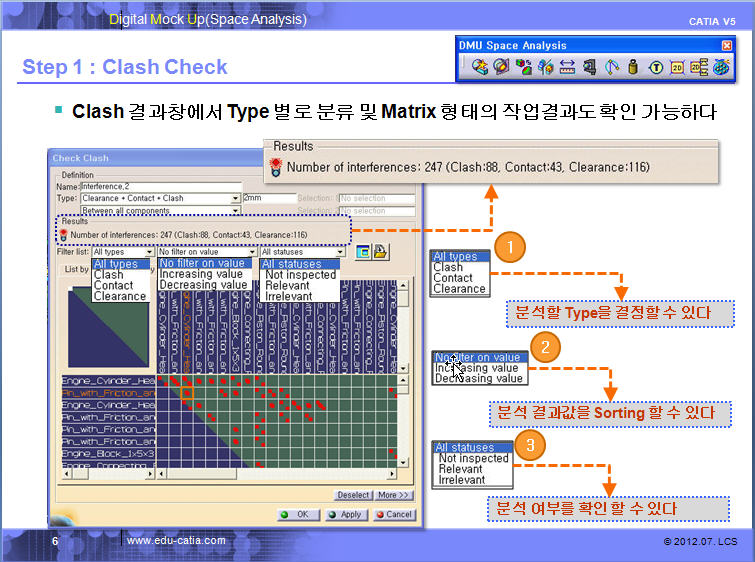
Task: Click the More >> button
Action: point(394,495)
